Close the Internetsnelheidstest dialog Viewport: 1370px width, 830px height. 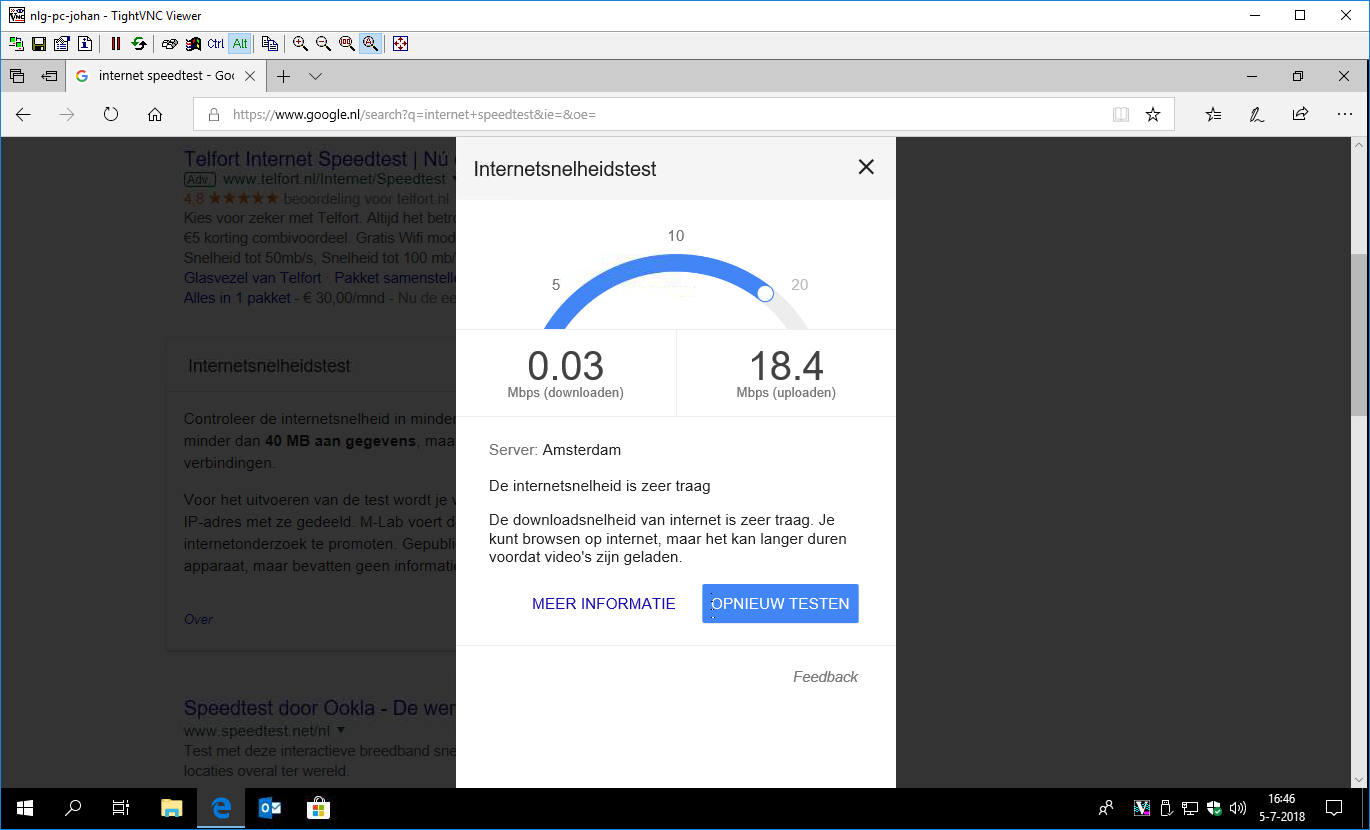point(866,168)
